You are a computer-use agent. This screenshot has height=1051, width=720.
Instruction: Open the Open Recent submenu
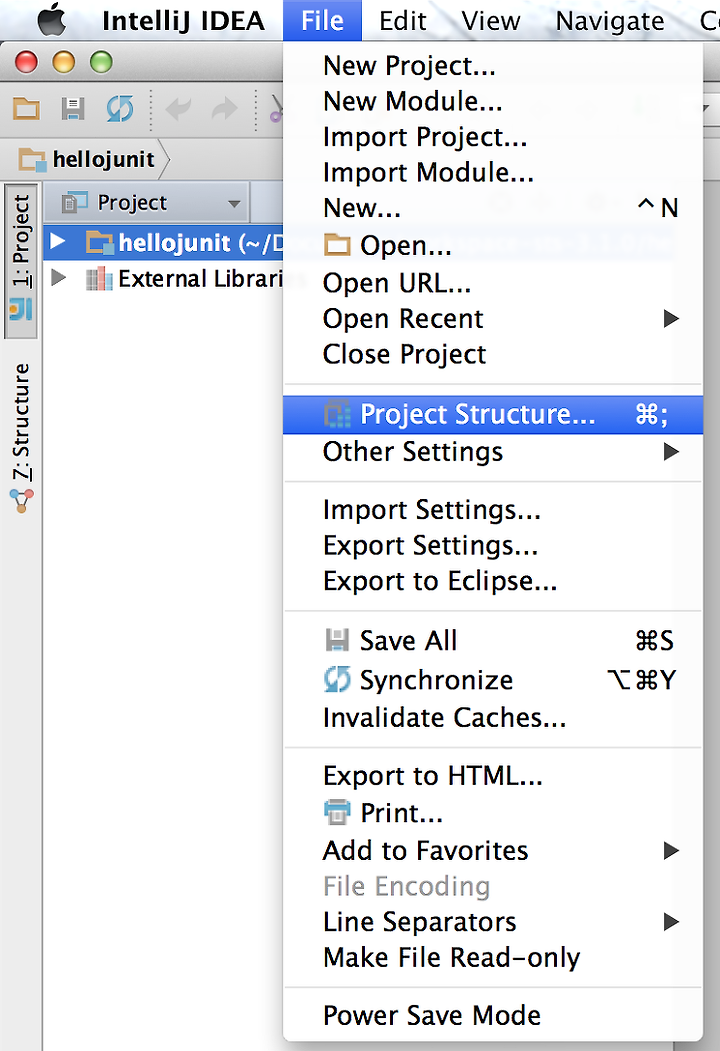point(403,319)
